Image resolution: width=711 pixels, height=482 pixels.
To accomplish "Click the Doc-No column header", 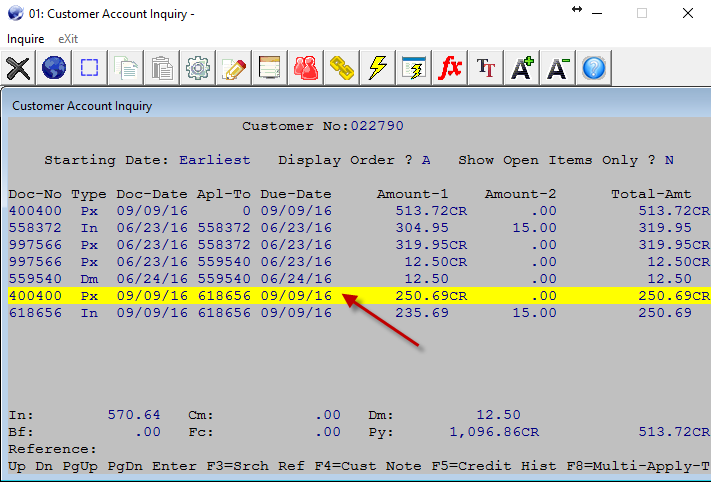I will (x=35, y=194).
